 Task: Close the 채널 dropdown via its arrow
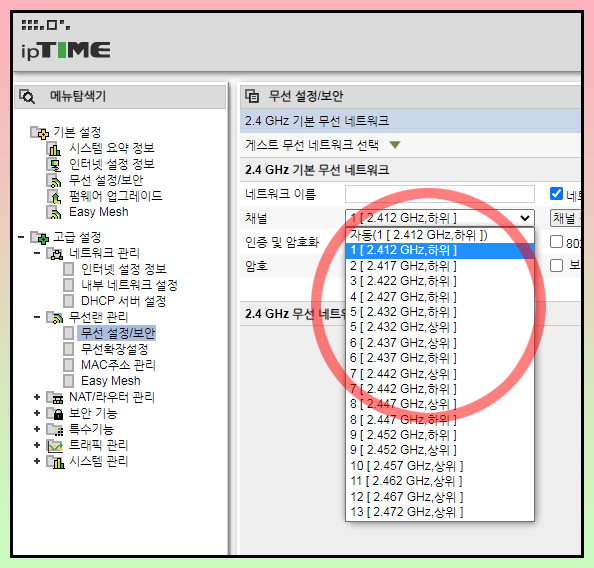(525, 218)
